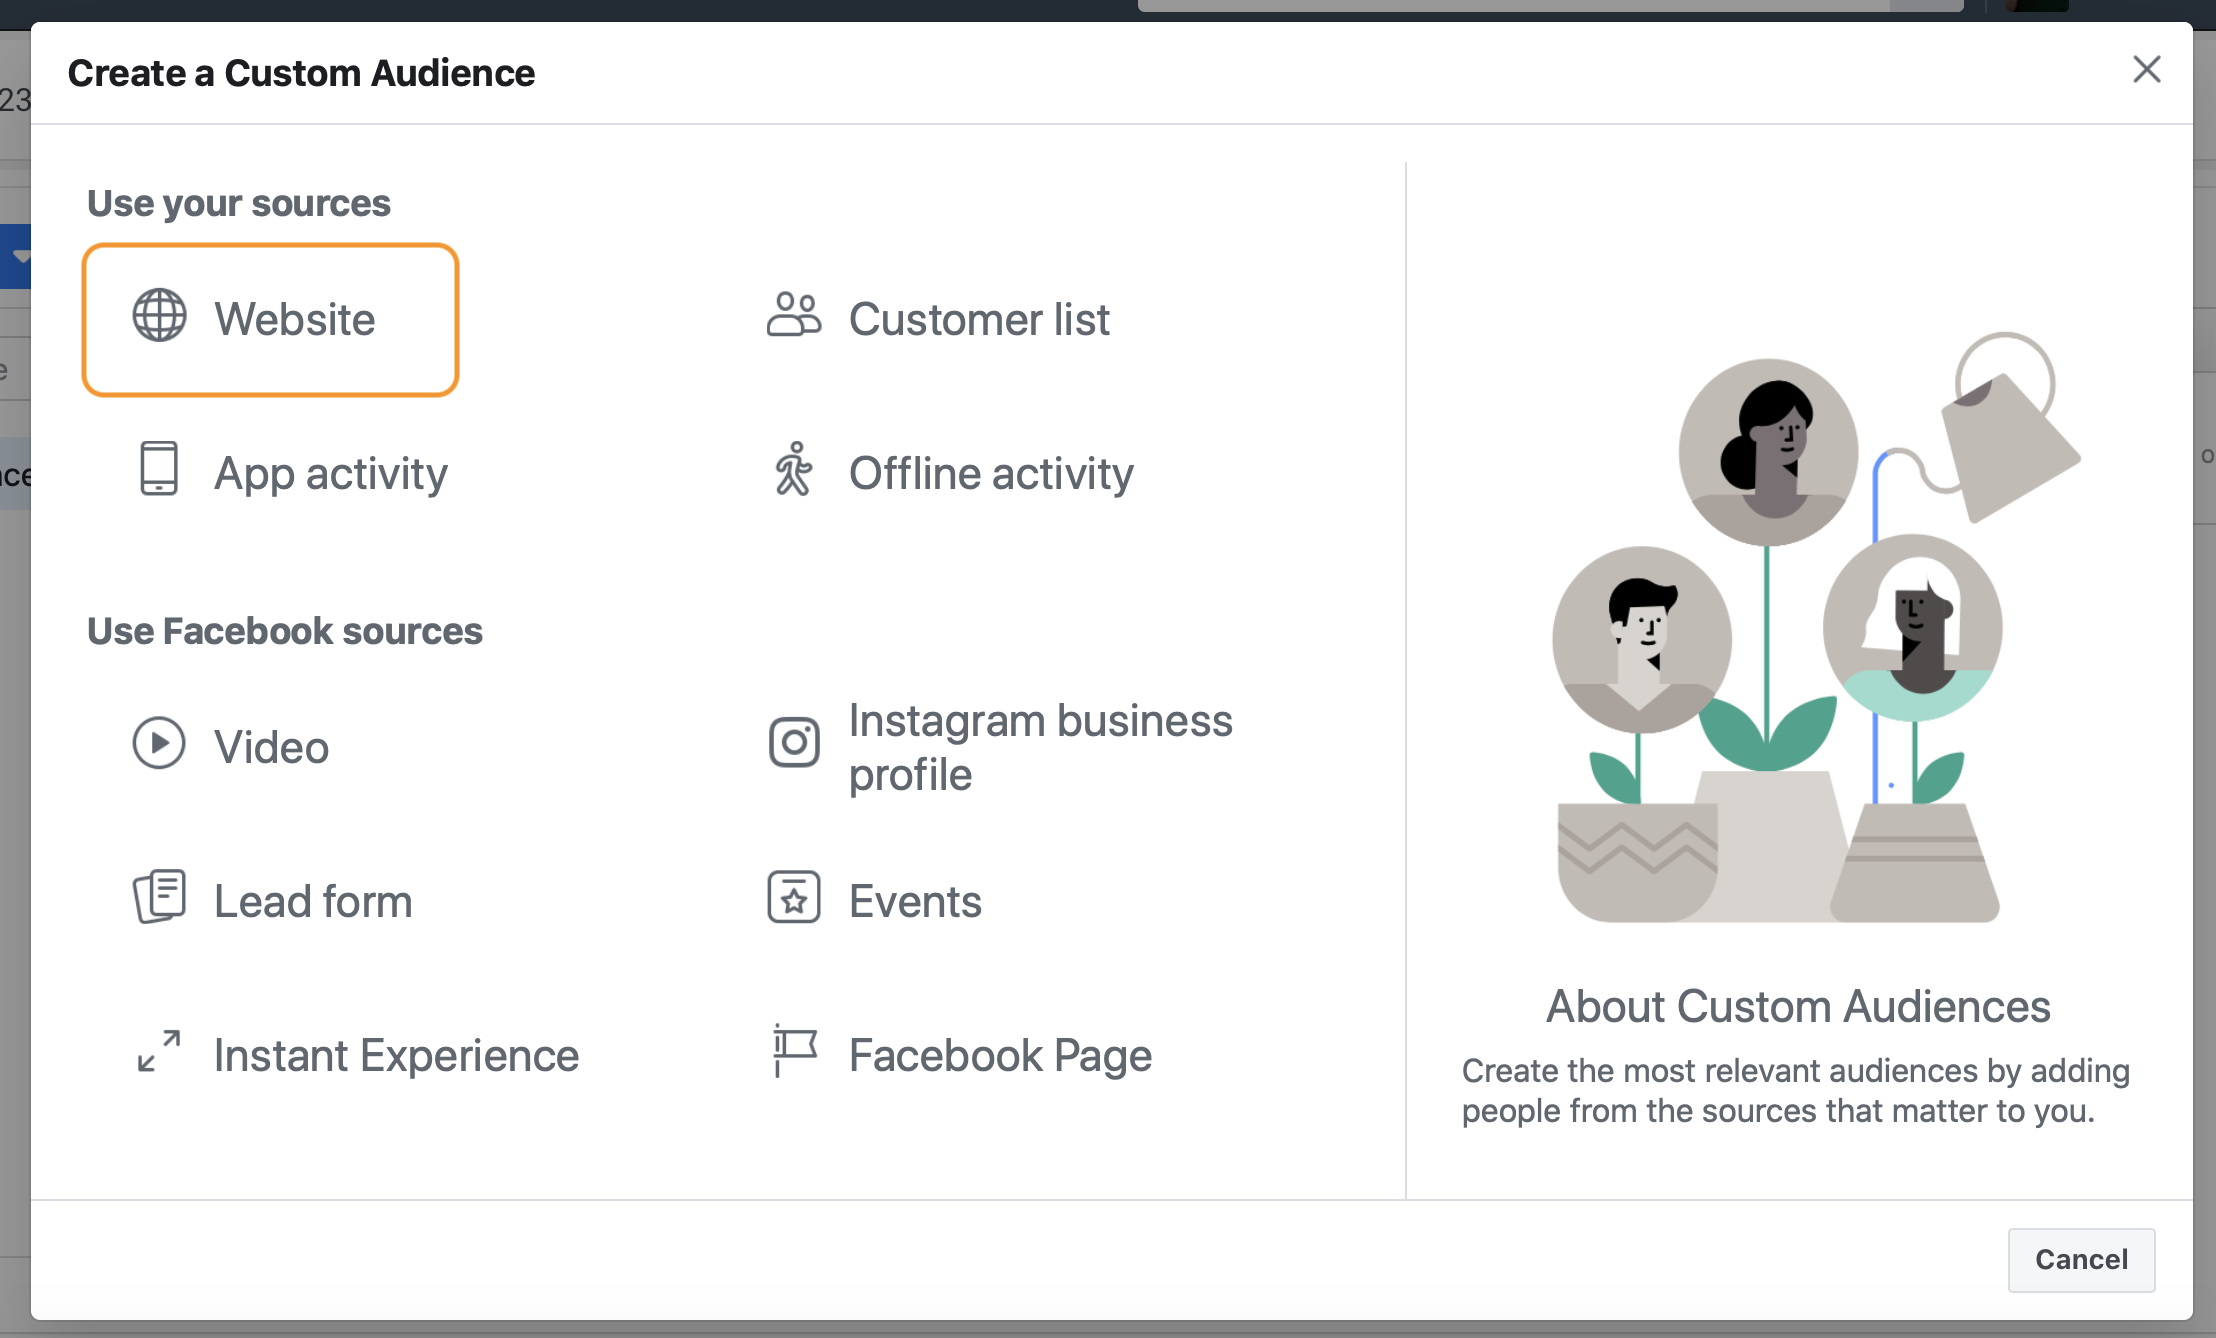The height and width of the screenshot is (1338, 2216).
Task: Click the globe icon next to Website
Action: pyautogui.click(x=159, y=316)
